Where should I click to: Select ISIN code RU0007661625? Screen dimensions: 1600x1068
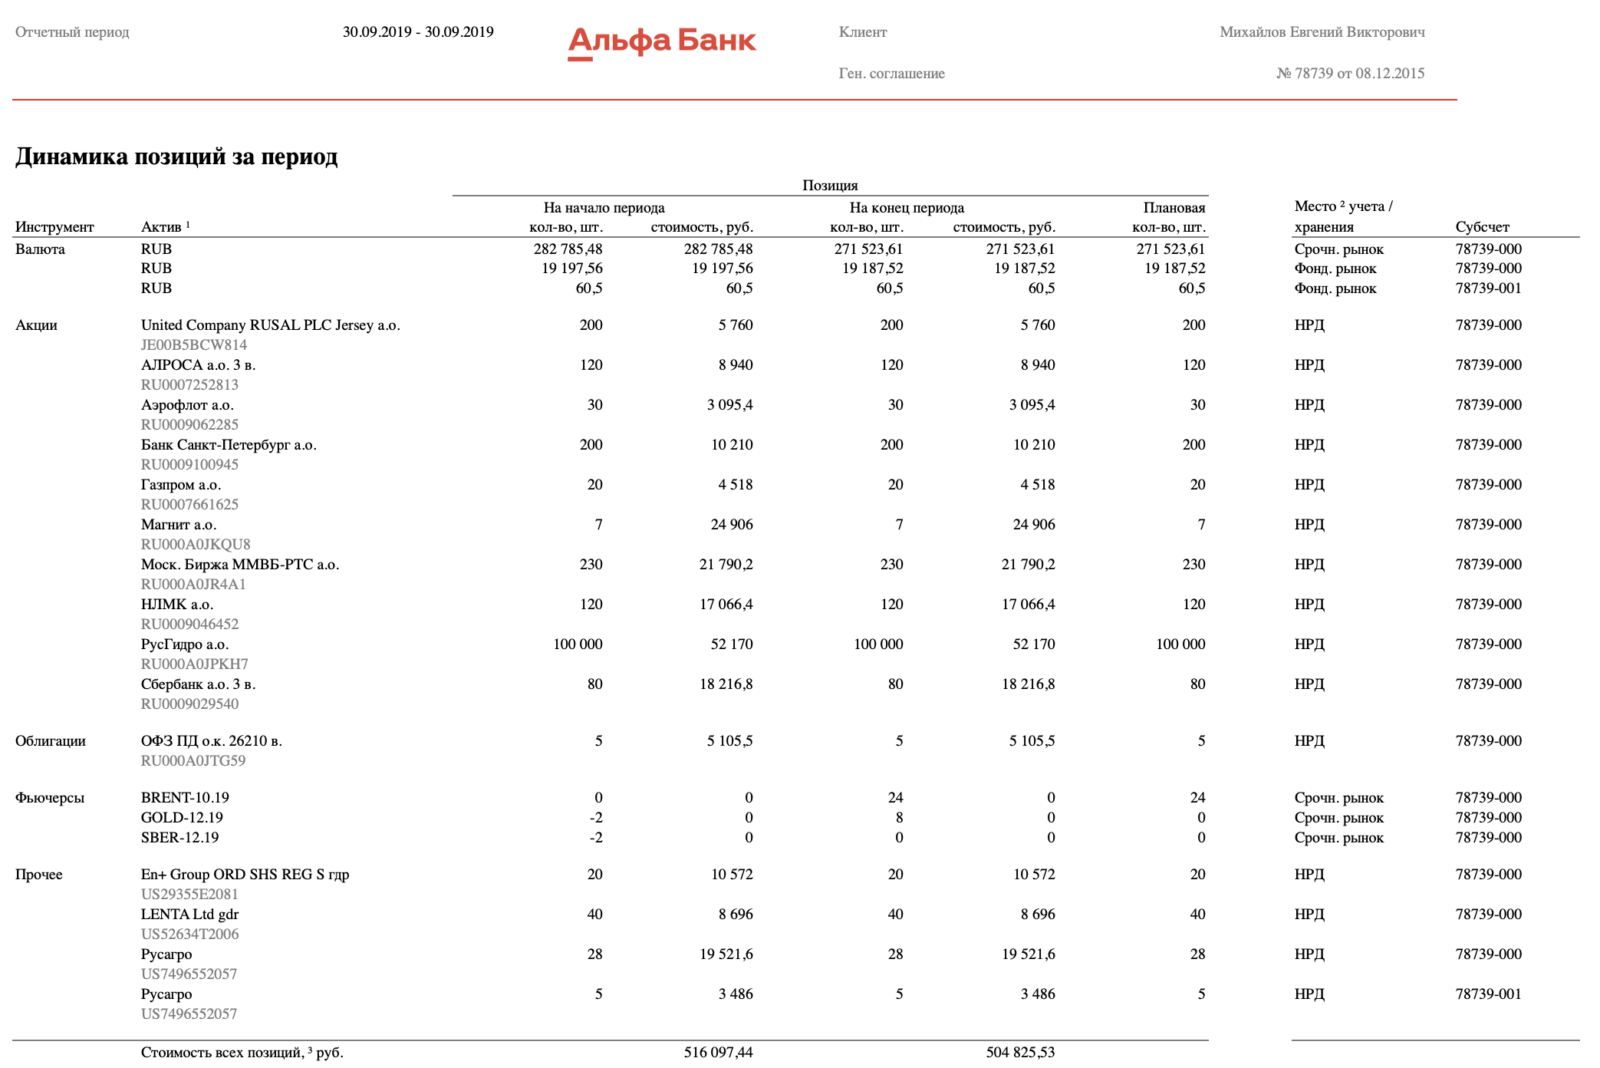point(190,505)
